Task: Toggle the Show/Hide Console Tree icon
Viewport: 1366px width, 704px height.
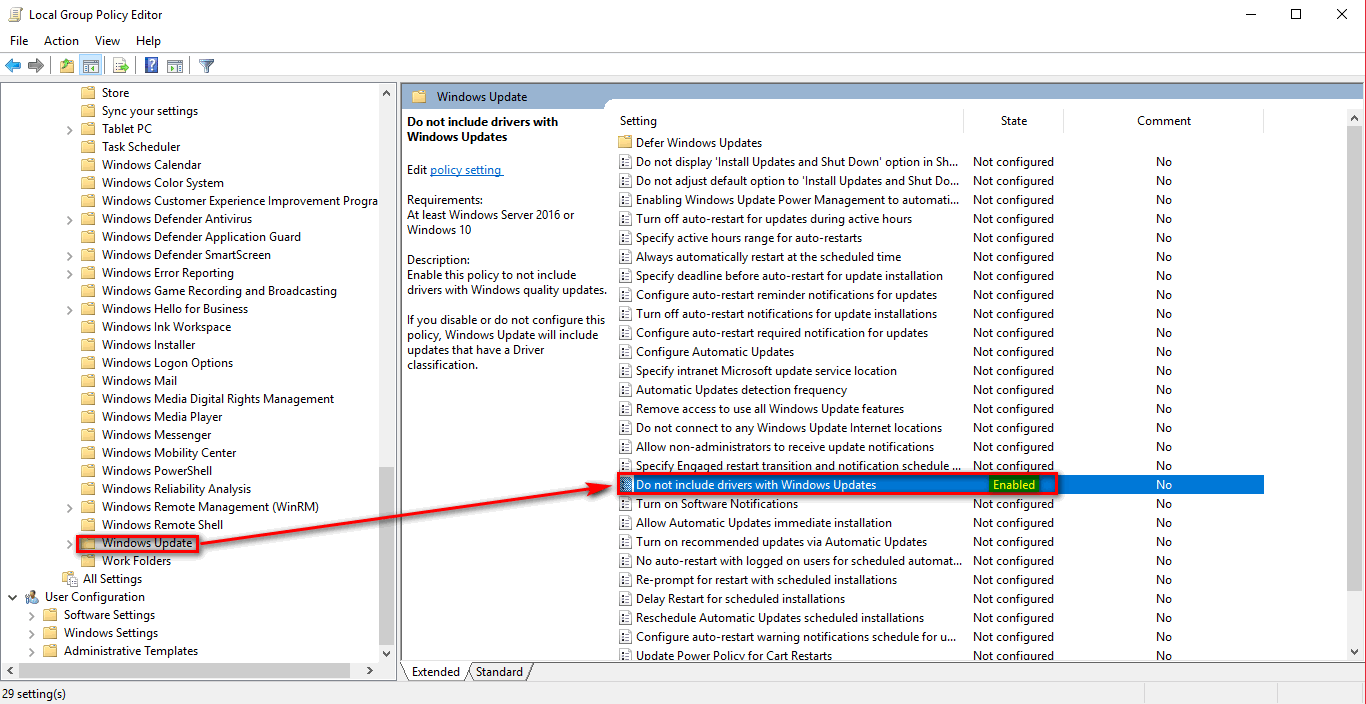Action: [90, 66]
